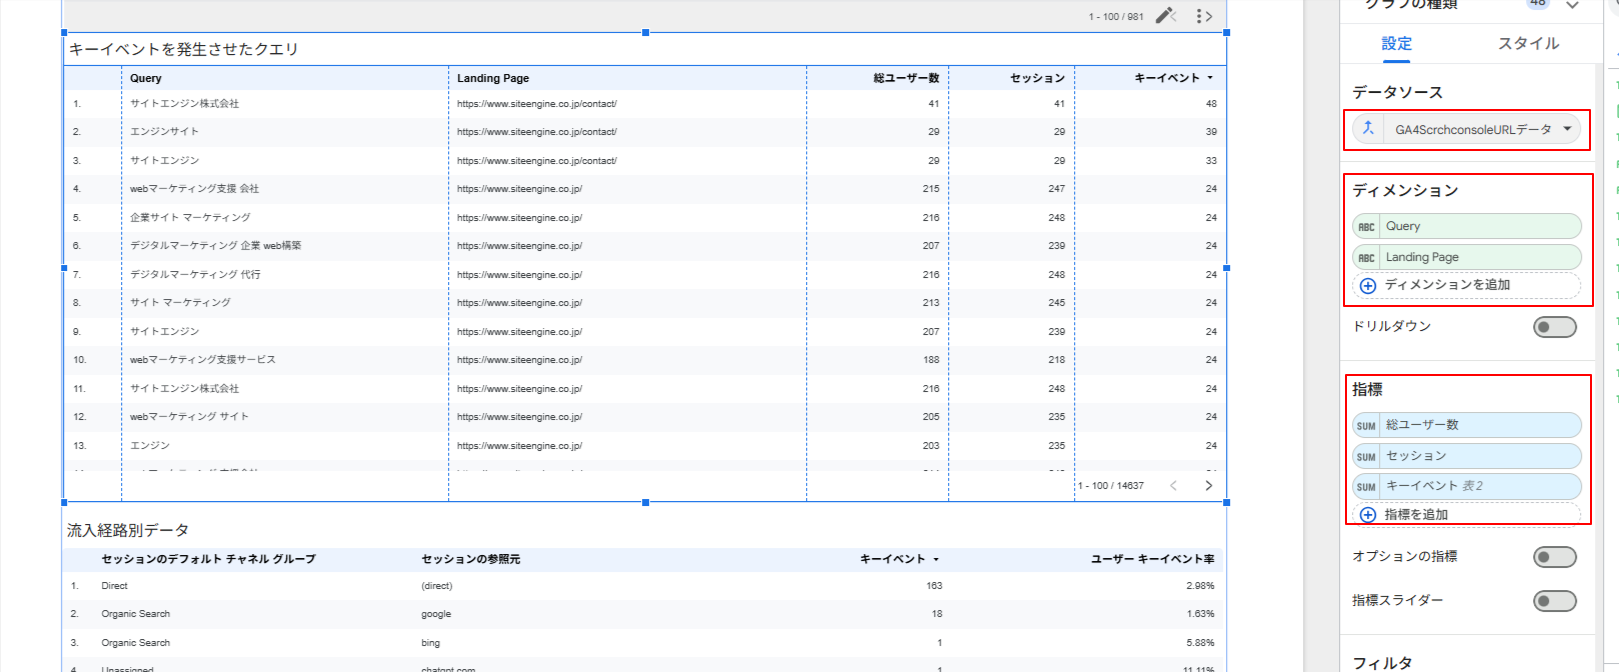The height and width of the screenshot is (672, 1619).
Task: Click previous page arrow beside 1 - 100 / 14637
Action: pos(1174,485)
